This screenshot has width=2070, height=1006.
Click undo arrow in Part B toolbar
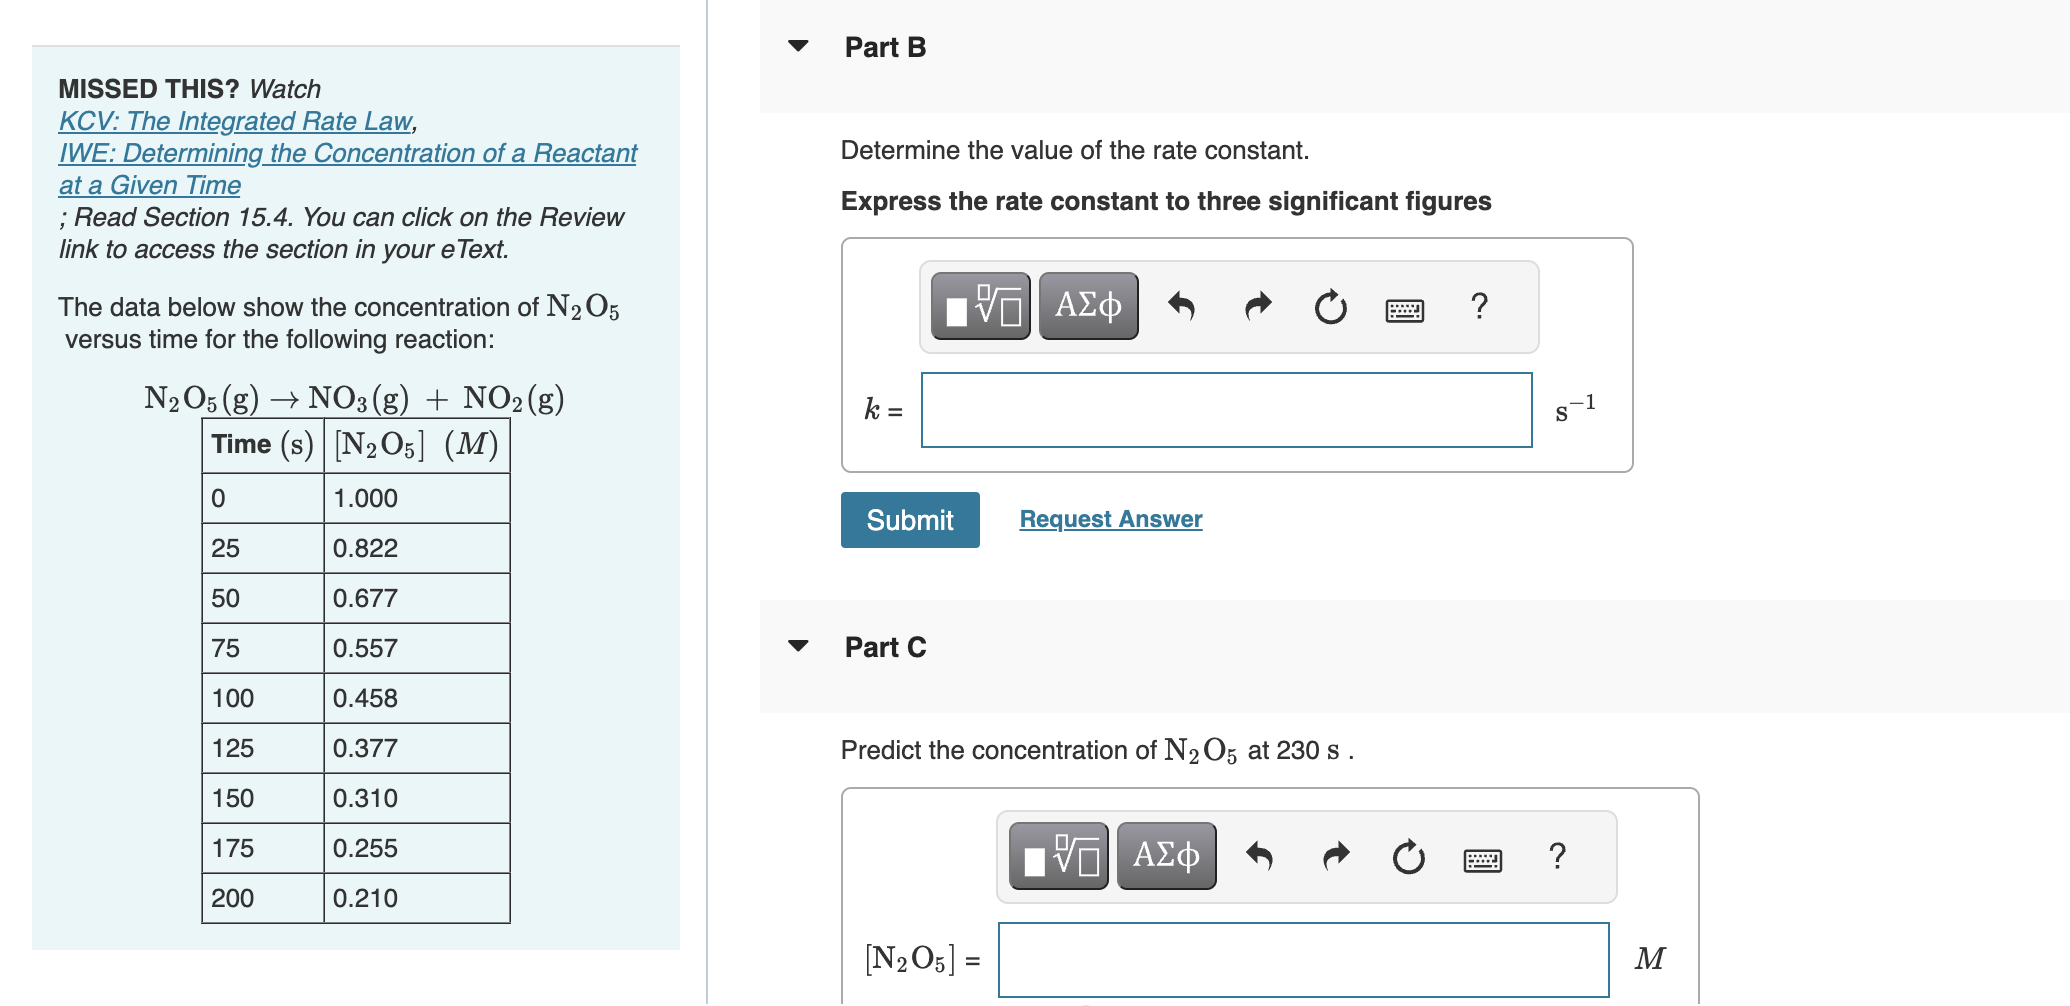tap(1181, 306)
